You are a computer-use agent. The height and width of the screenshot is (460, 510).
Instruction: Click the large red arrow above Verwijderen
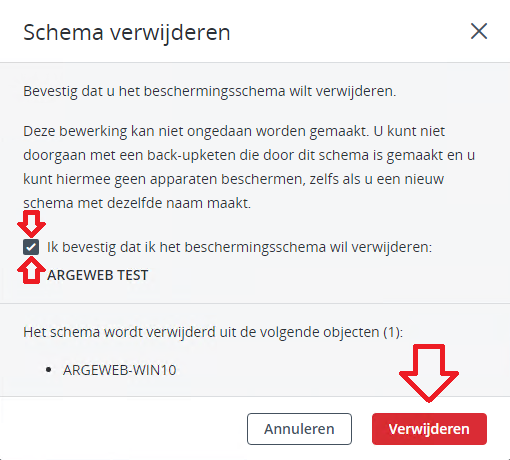[429, 373]
